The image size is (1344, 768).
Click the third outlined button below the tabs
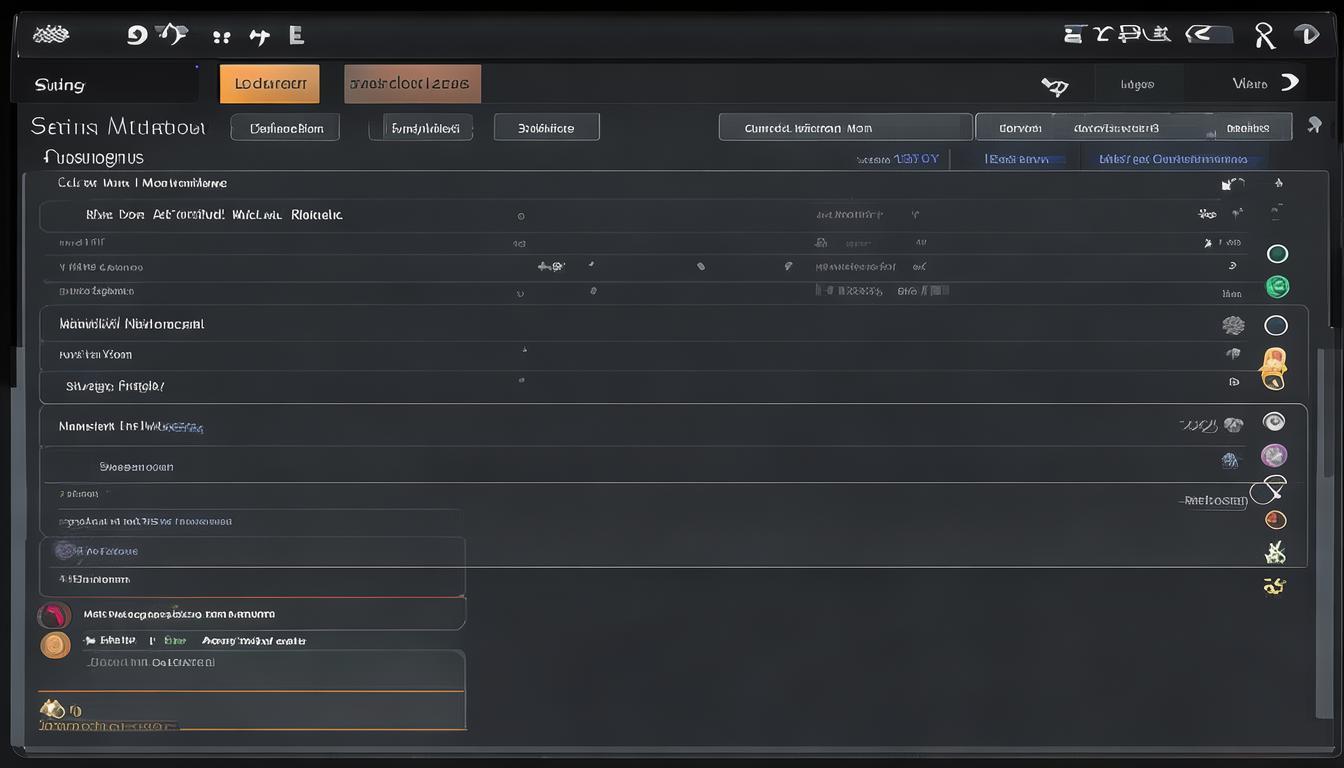pos(546,127)
